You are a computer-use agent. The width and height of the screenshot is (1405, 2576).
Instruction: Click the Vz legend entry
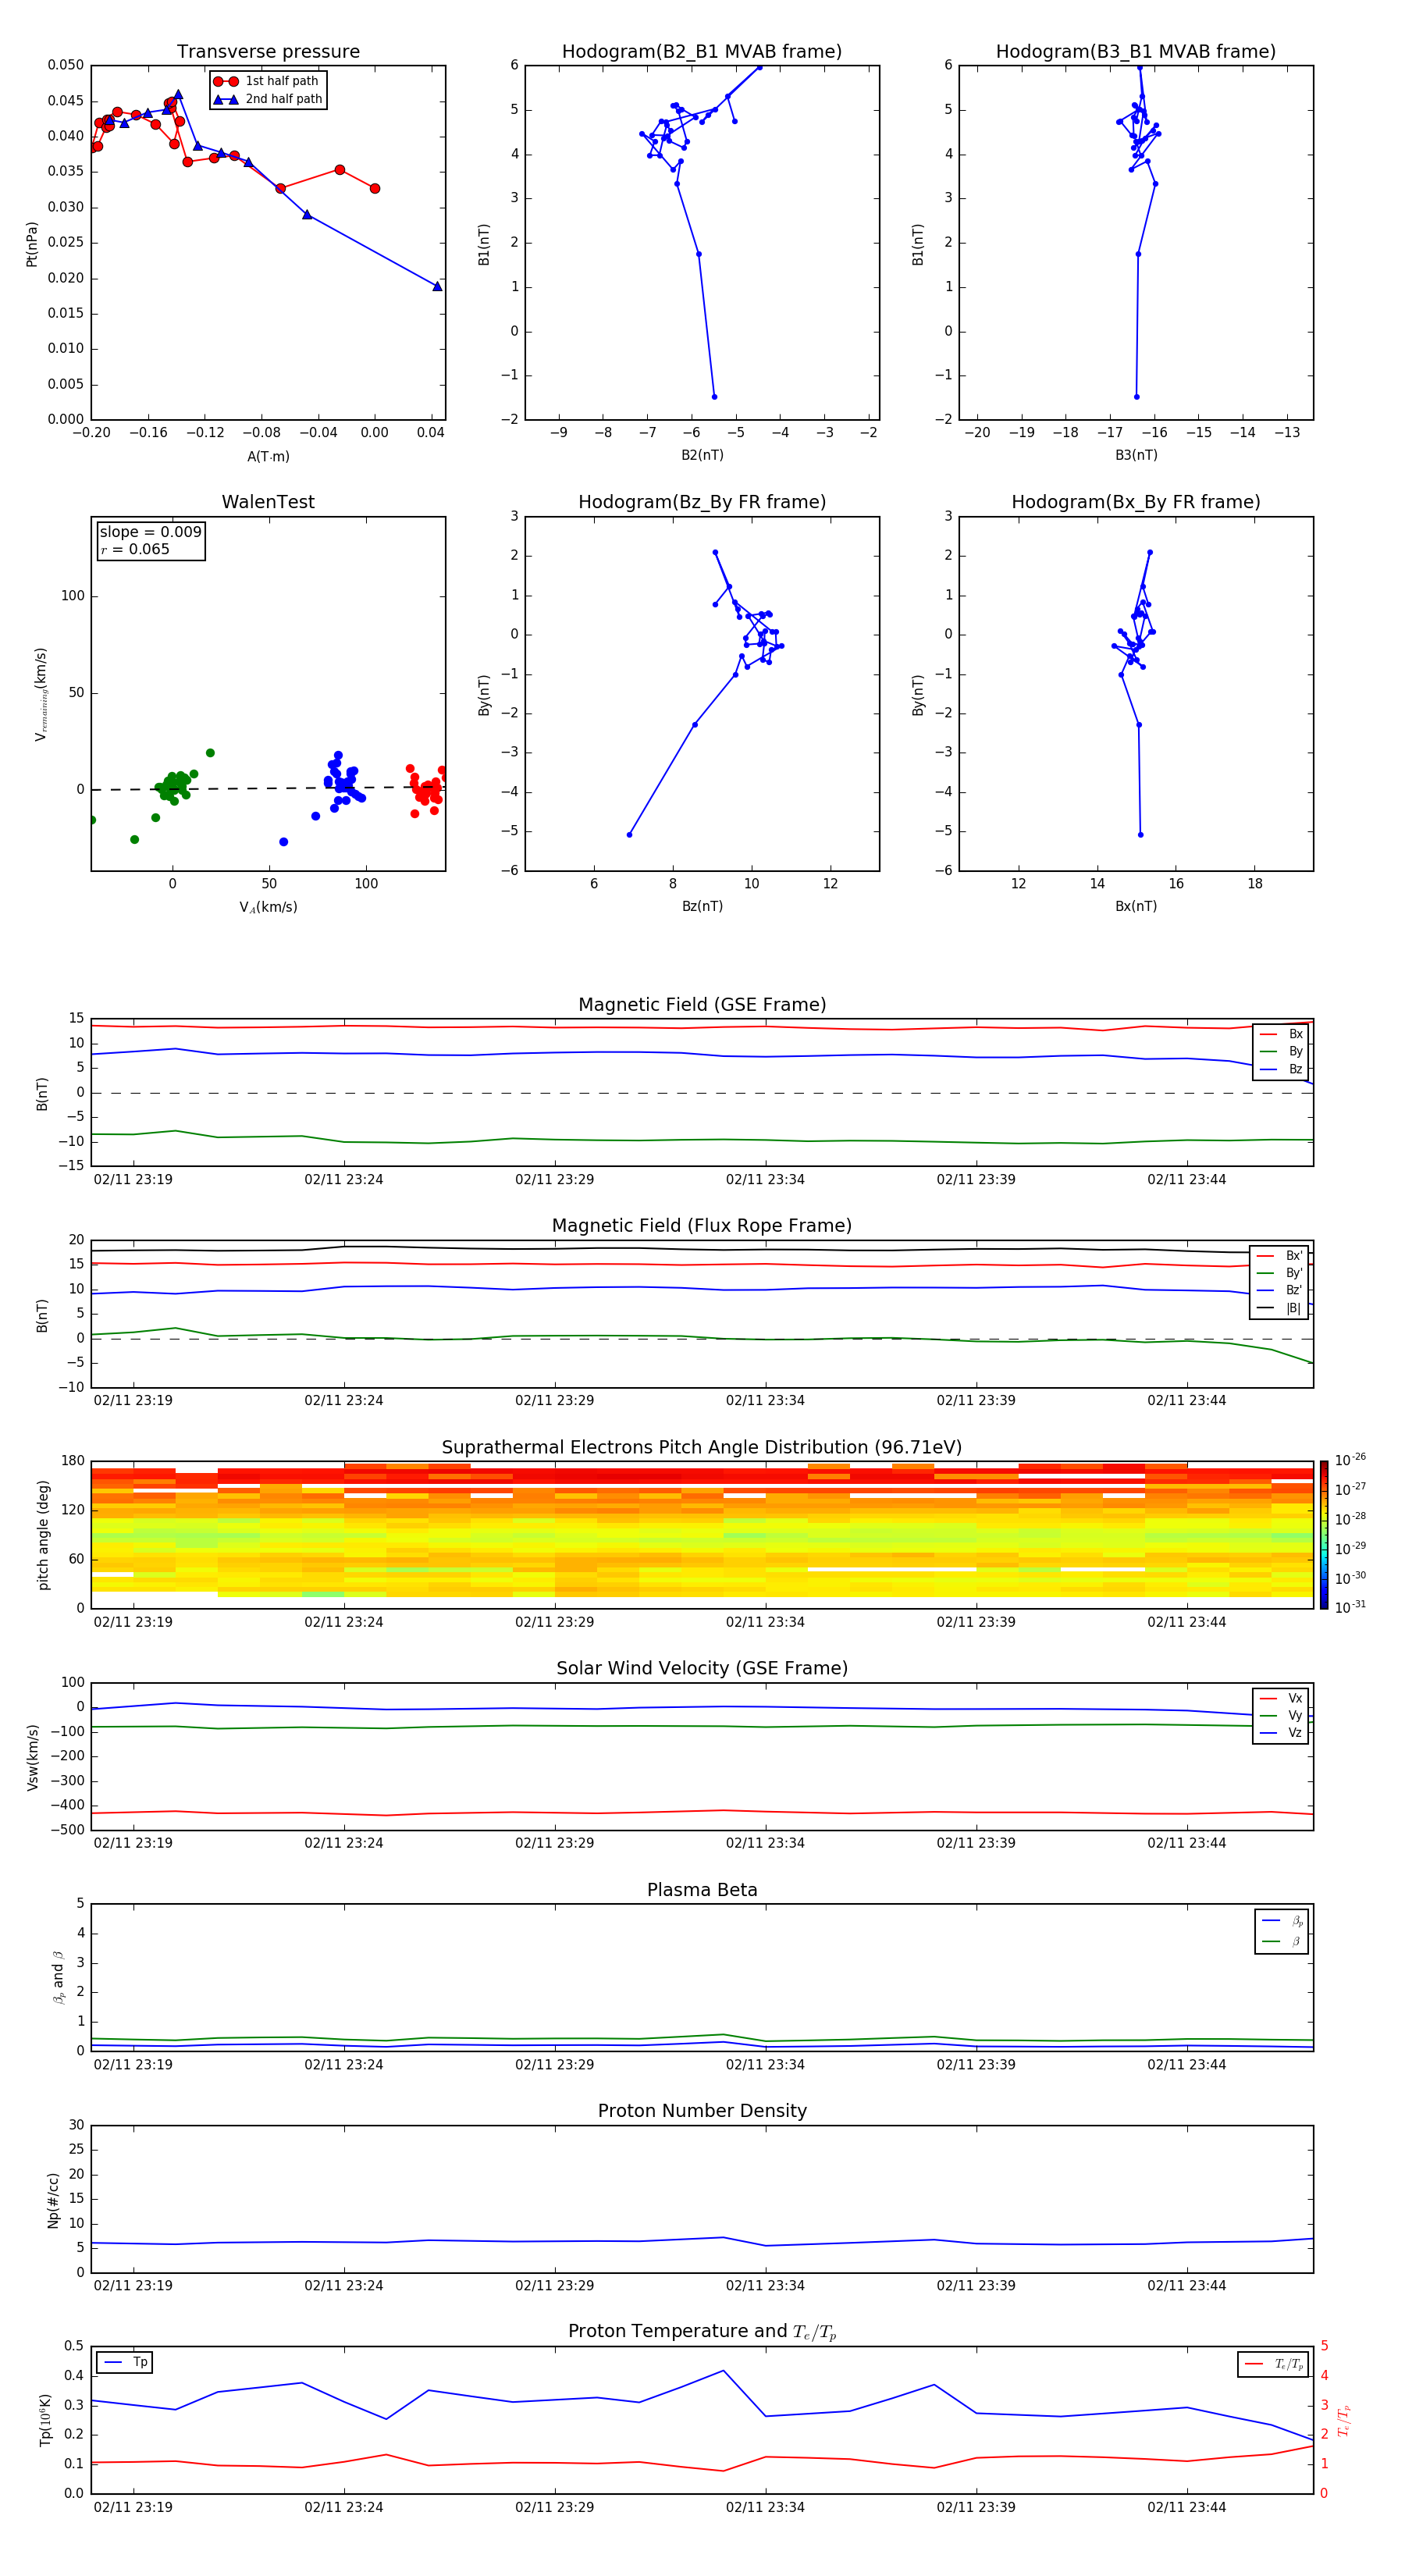pos(1281,1733)
